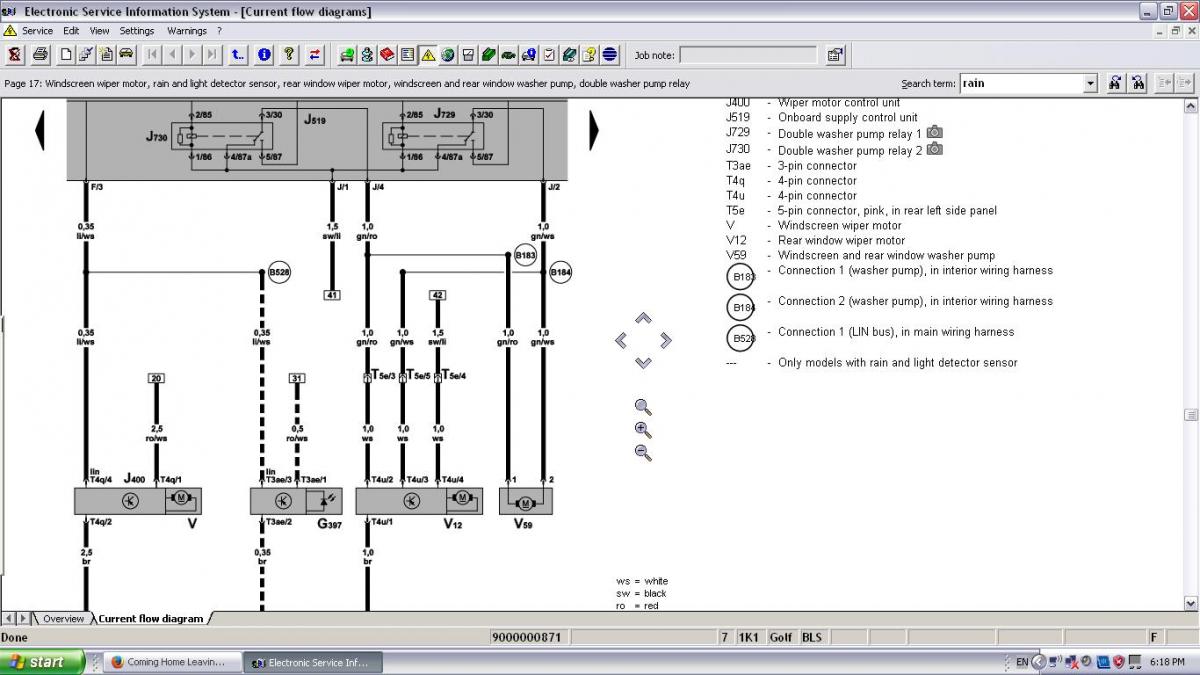This screenshot has width=1200, height=675.
Task: Click the red book icon
Action: (x=387, y=54)
